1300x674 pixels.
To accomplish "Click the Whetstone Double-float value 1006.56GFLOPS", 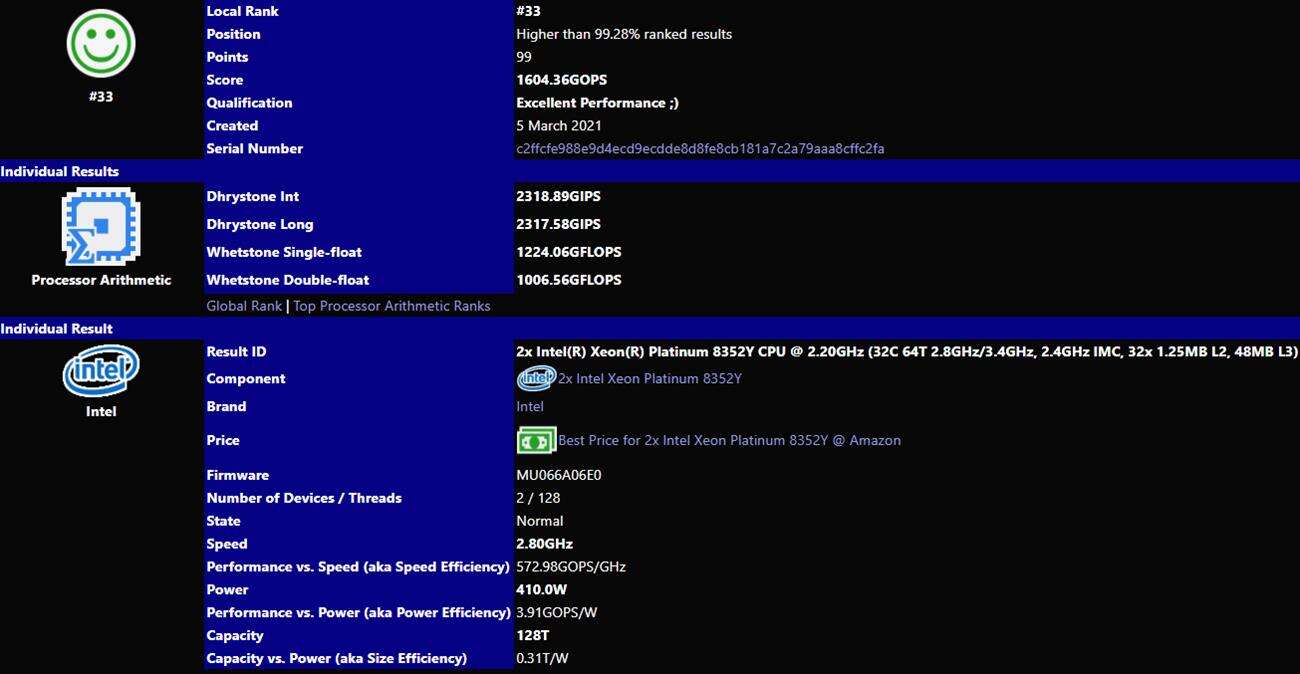I will [x=568, y=280].
